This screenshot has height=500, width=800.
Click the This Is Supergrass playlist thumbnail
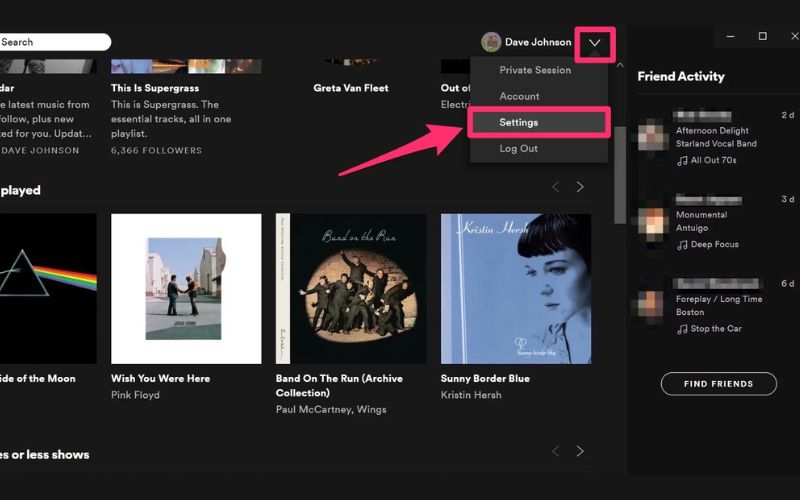pyautogui.click(x=186, y=66)
